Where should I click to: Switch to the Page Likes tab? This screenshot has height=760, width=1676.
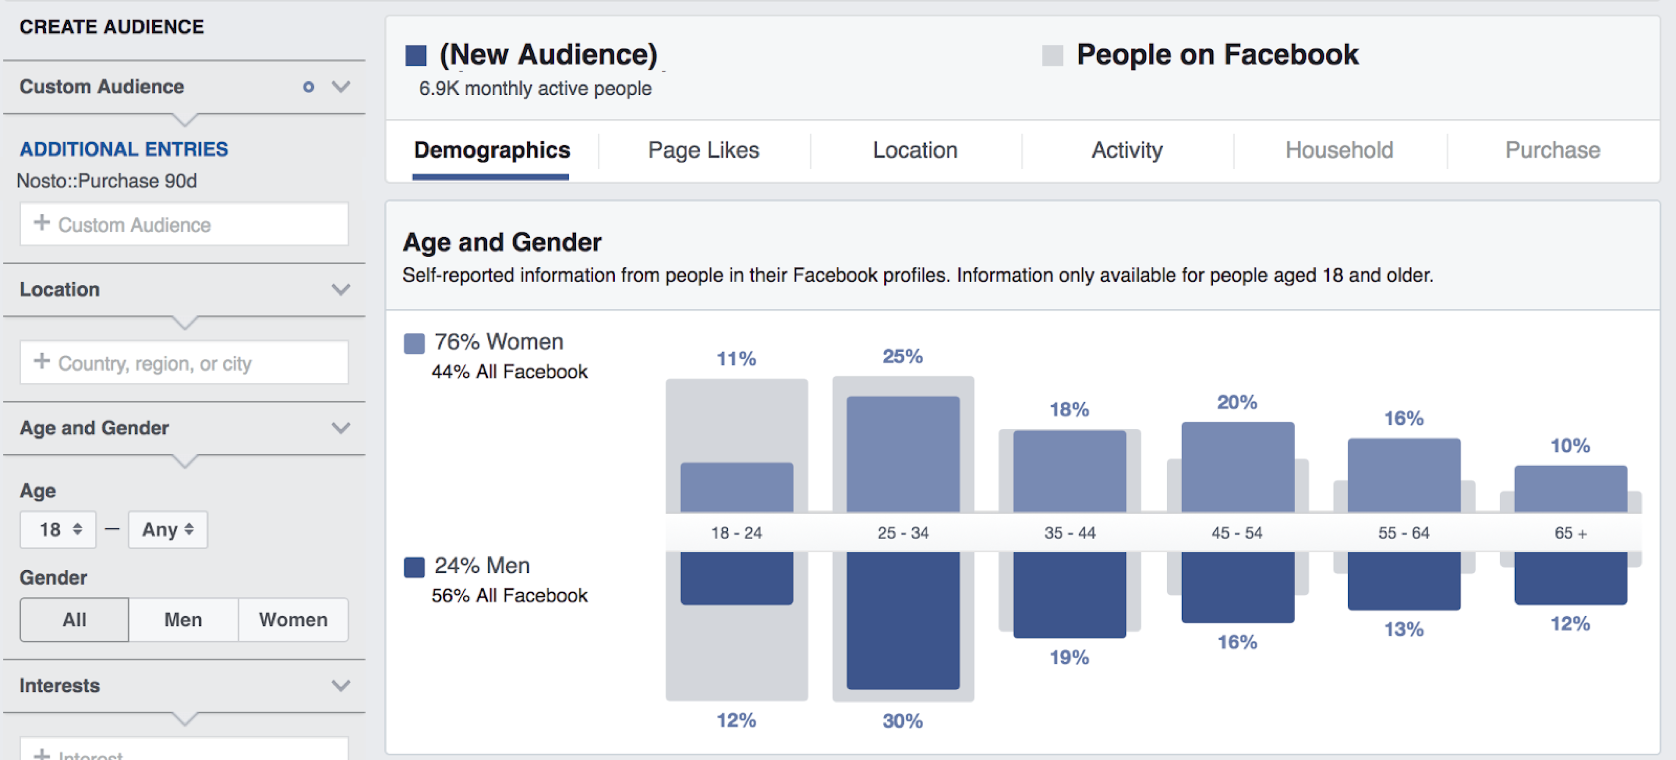coord(703,151)
